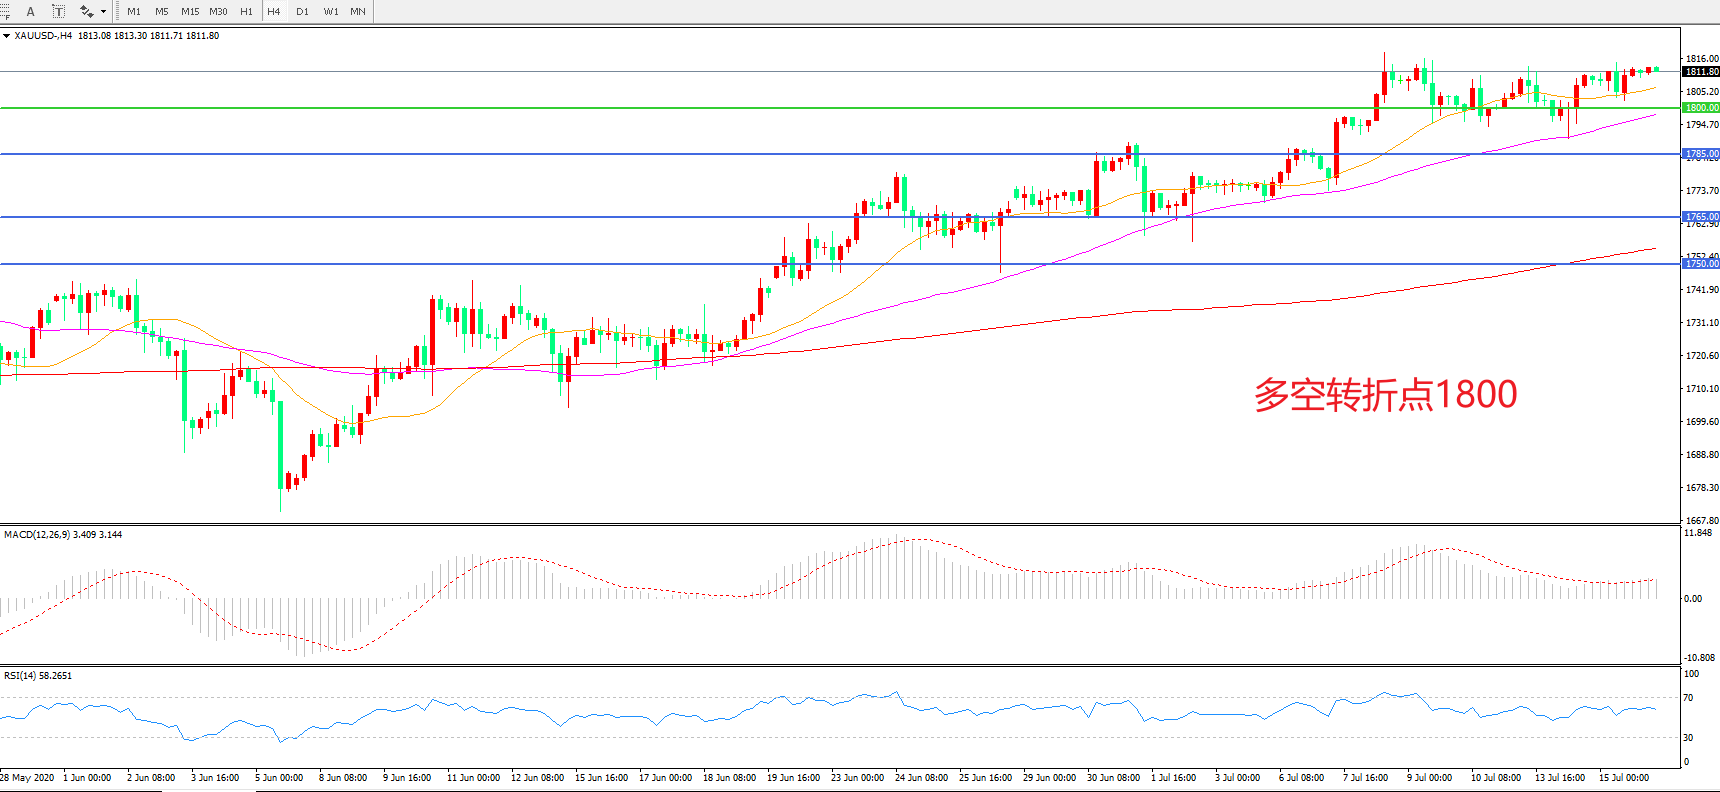Switch chart to M15 timeframe
The height and width of the screenshot is (792, 1720).
click(x=189, y=12)
